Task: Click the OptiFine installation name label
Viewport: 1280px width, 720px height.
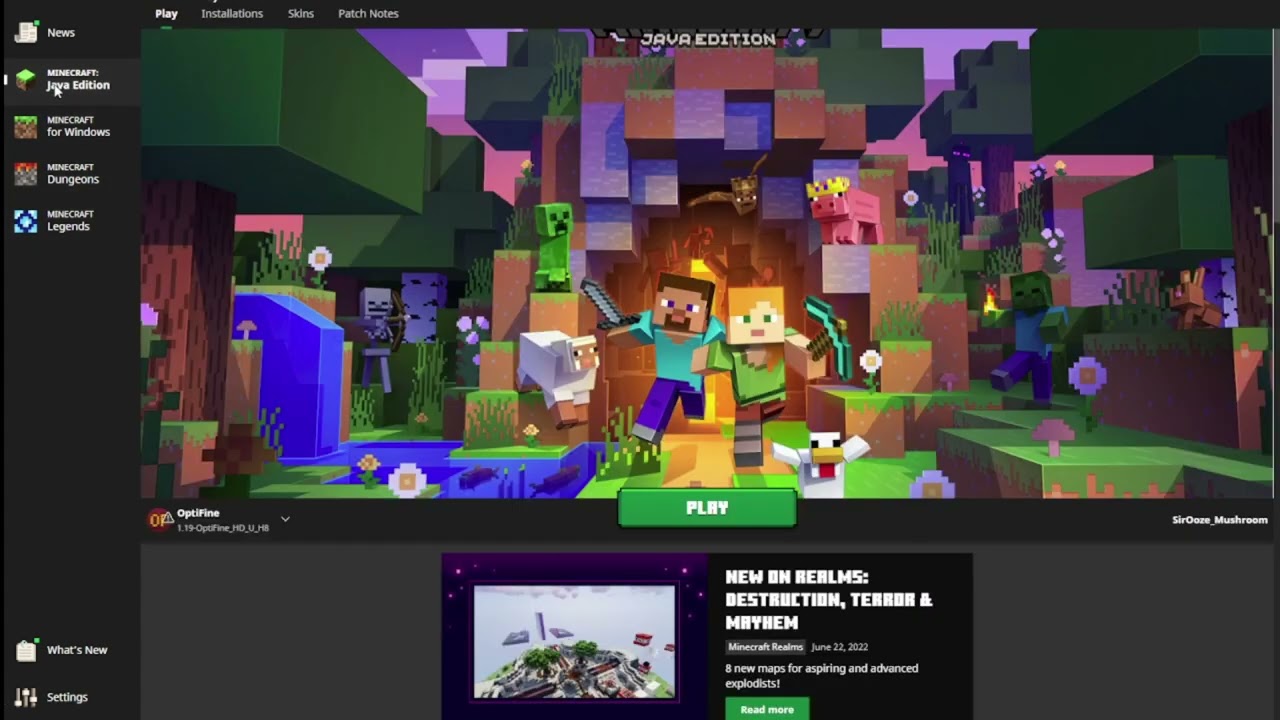Action: (x=198, y=513)
